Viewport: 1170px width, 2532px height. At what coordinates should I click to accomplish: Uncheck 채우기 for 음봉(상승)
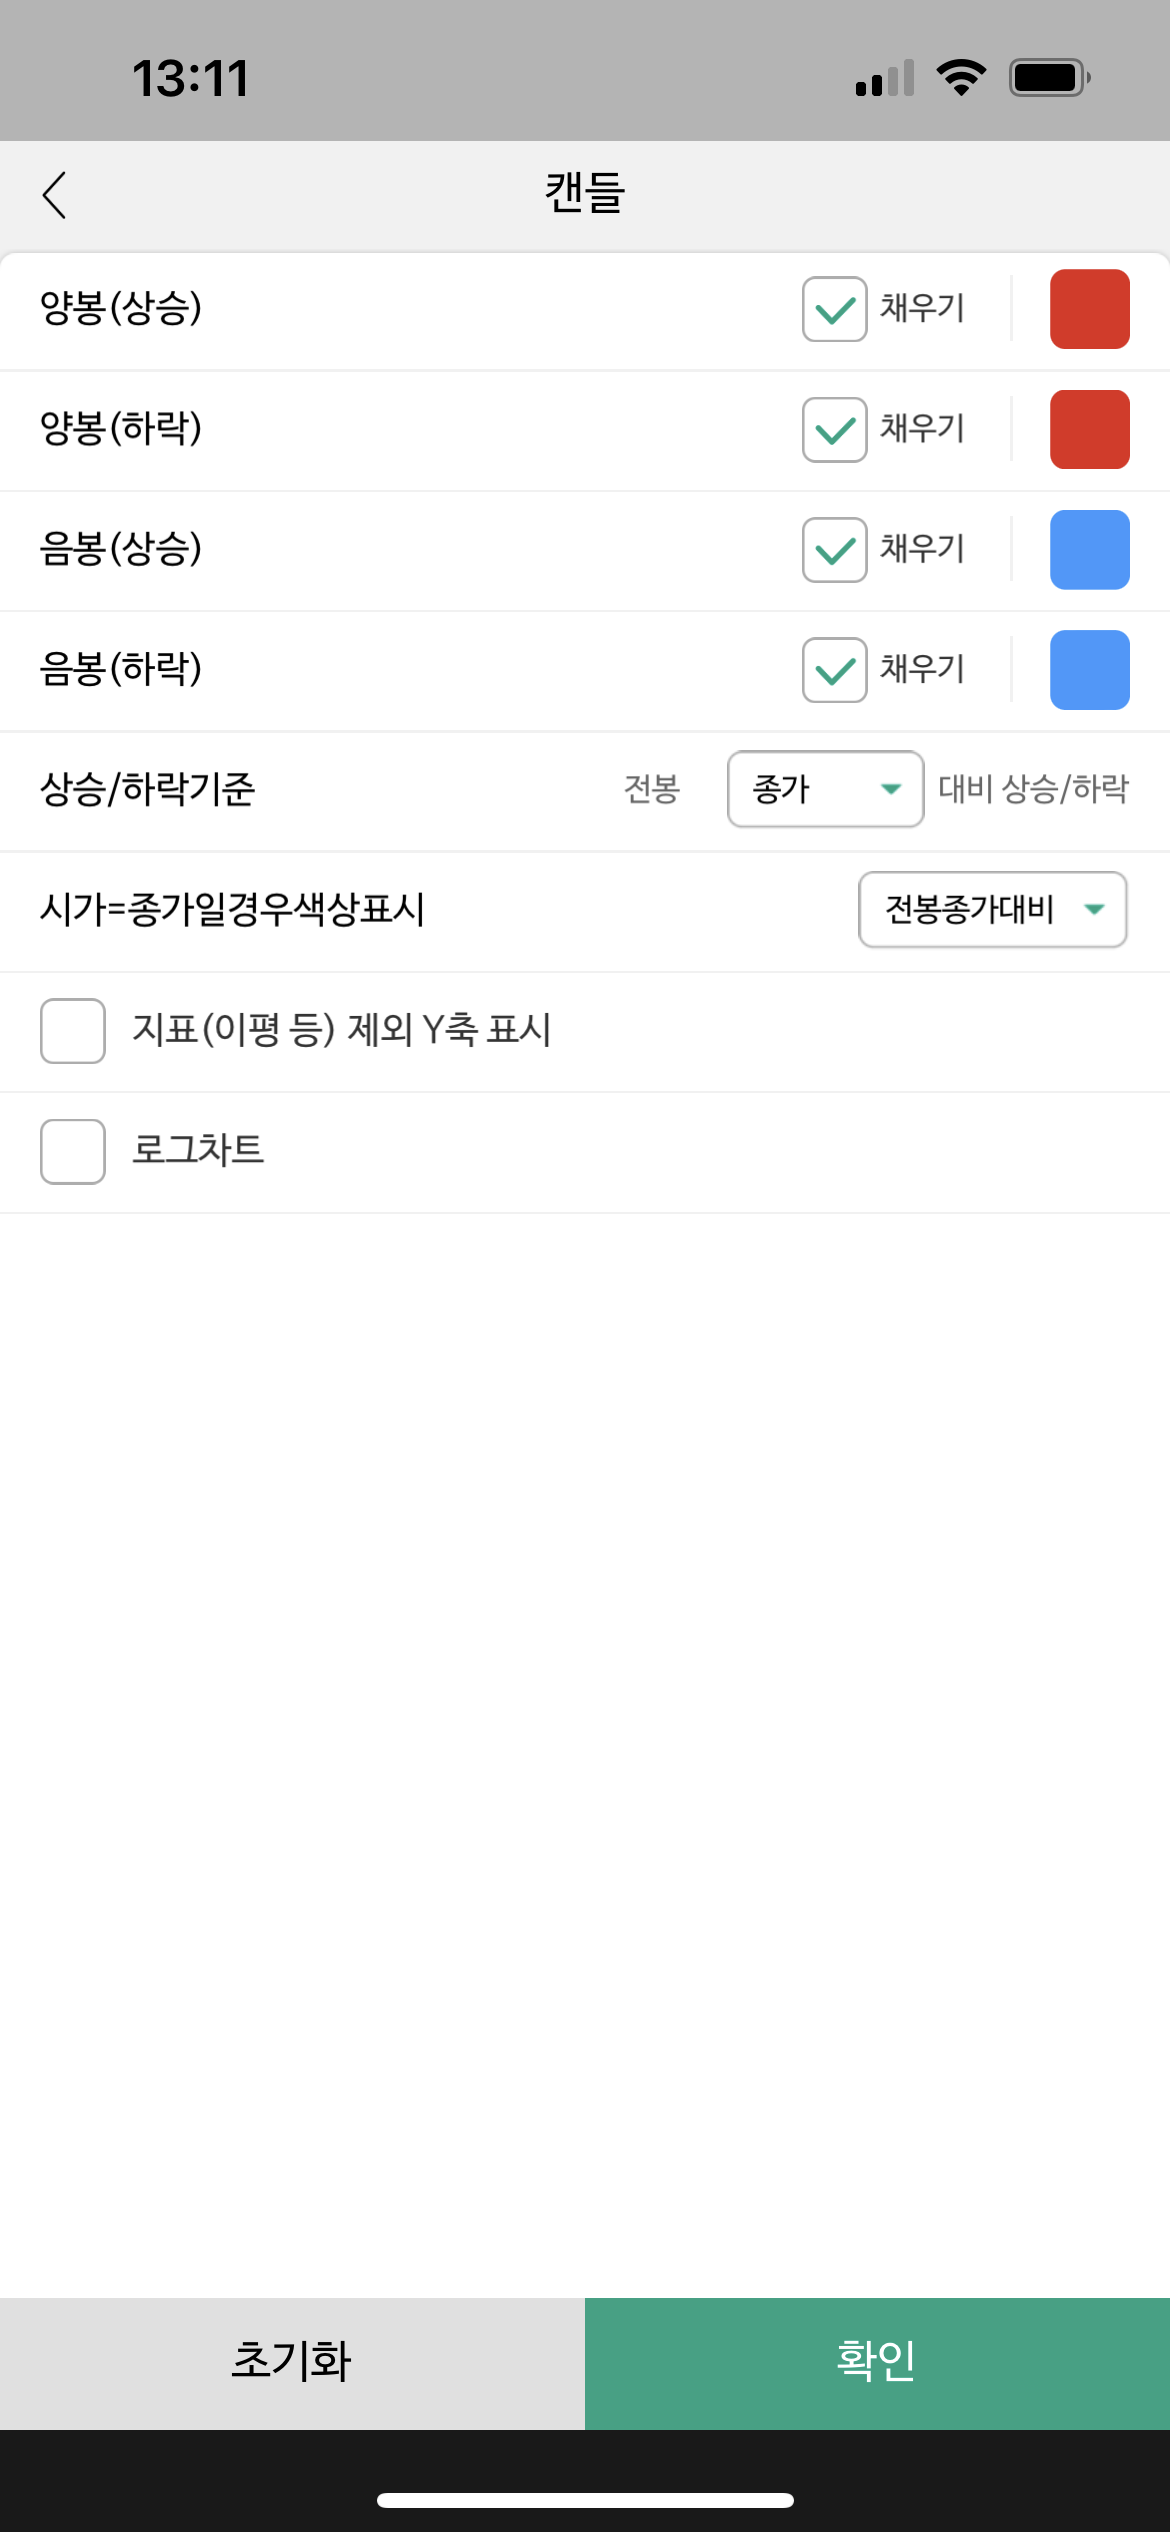coord(835,550)
